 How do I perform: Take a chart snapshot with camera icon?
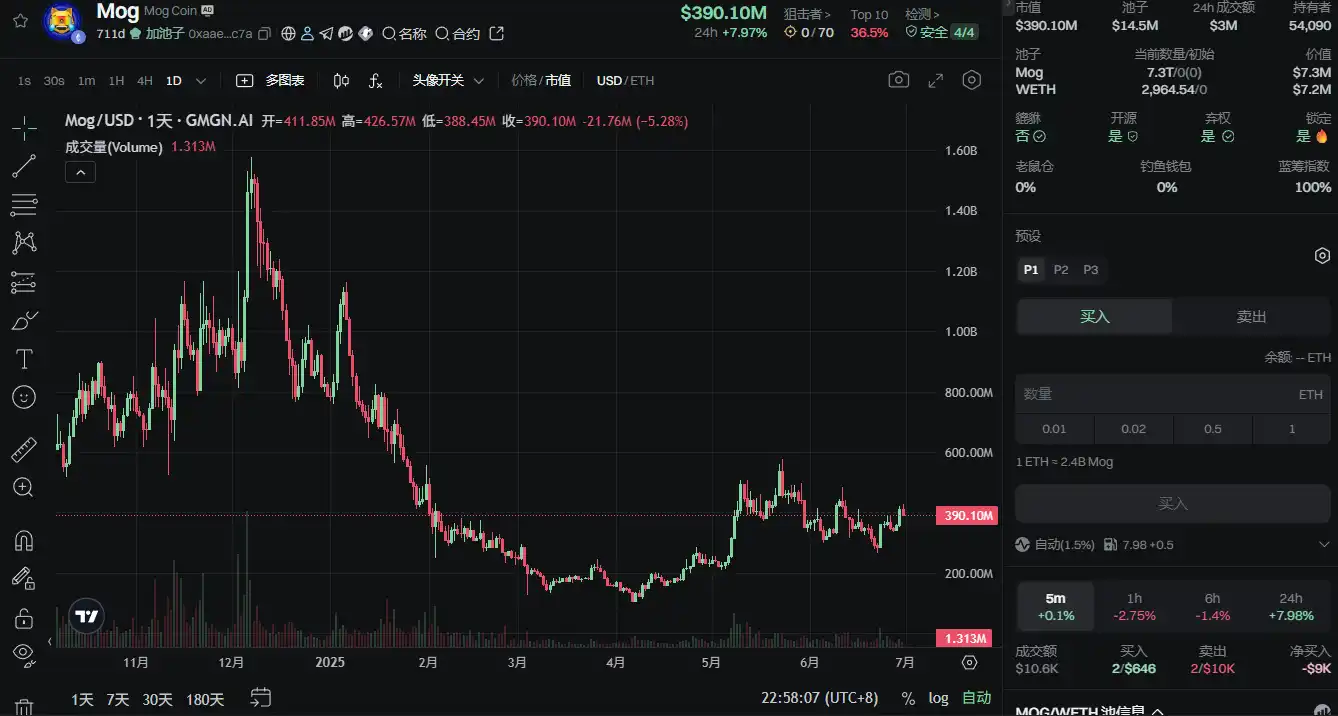pyautogui.click(x=899, y=80)
